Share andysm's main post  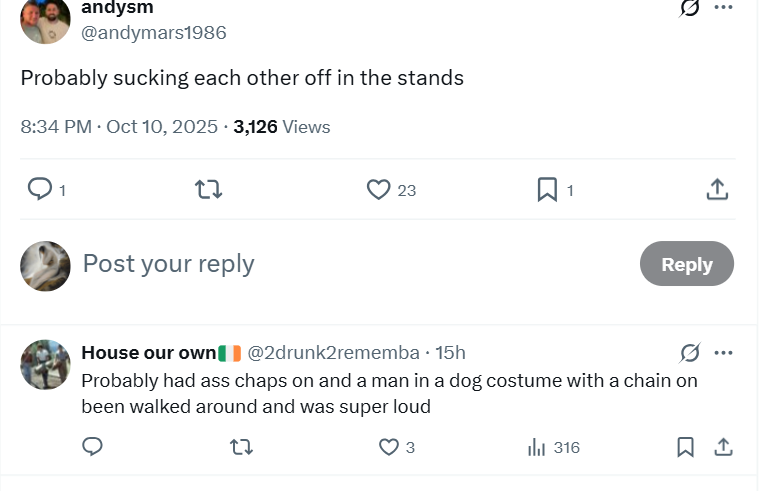click(717, 189)
